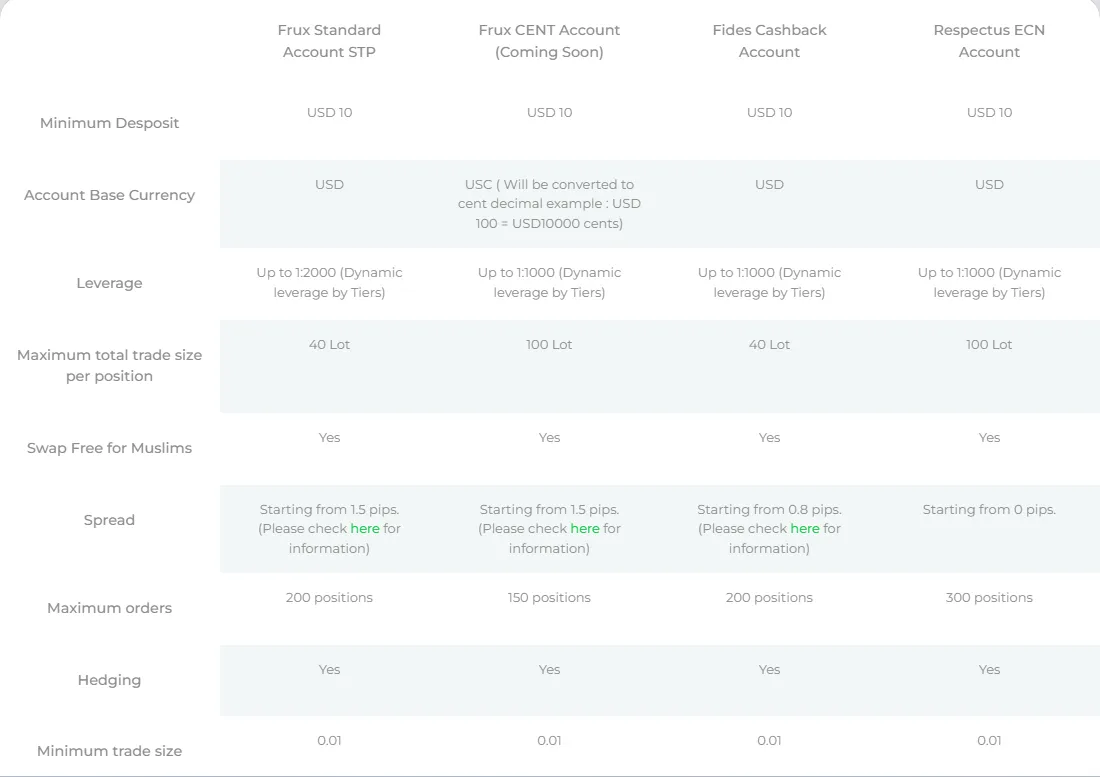The height and width of the screenshot is (777, 1100).
Task: Select the Frux CENT Account (Coming Soon) header
Action: 549,41
